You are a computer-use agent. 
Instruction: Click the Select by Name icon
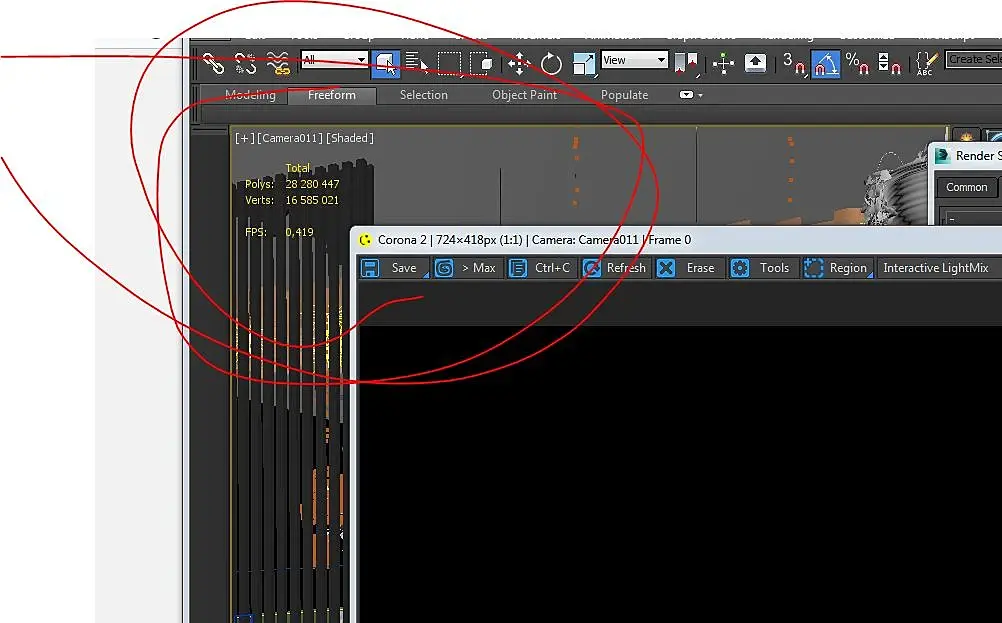tap(417, 63)
